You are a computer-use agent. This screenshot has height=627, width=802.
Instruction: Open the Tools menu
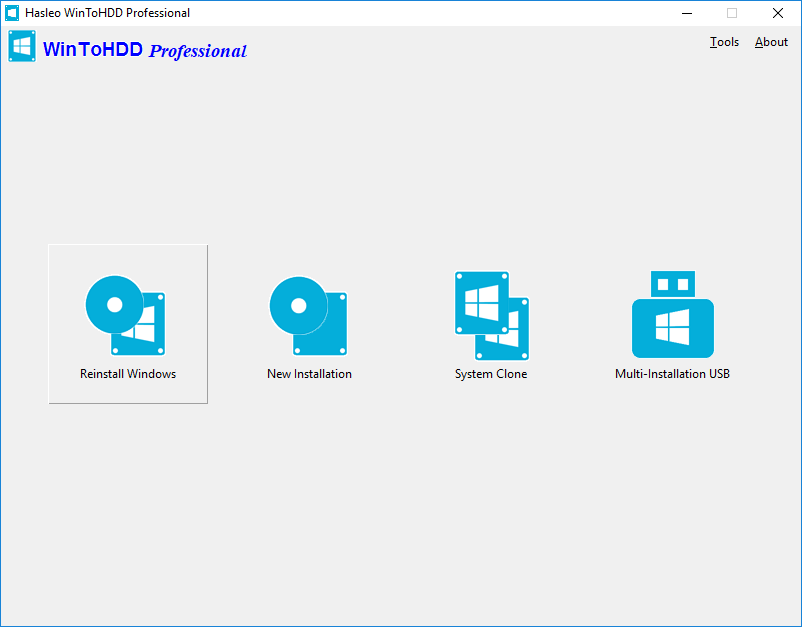coord(724,42)
